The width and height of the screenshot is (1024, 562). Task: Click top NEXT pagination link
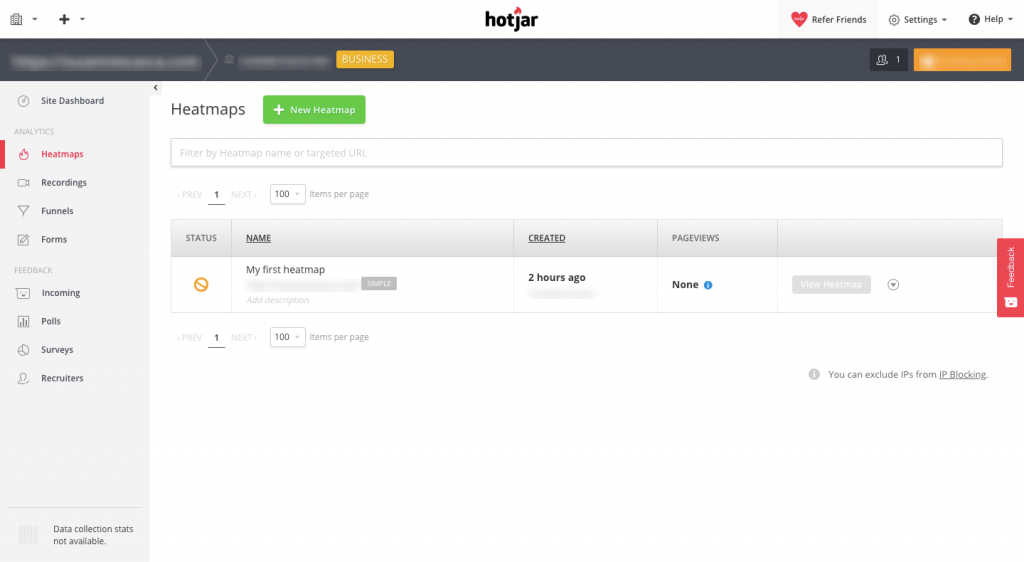[x=244, y=195]
